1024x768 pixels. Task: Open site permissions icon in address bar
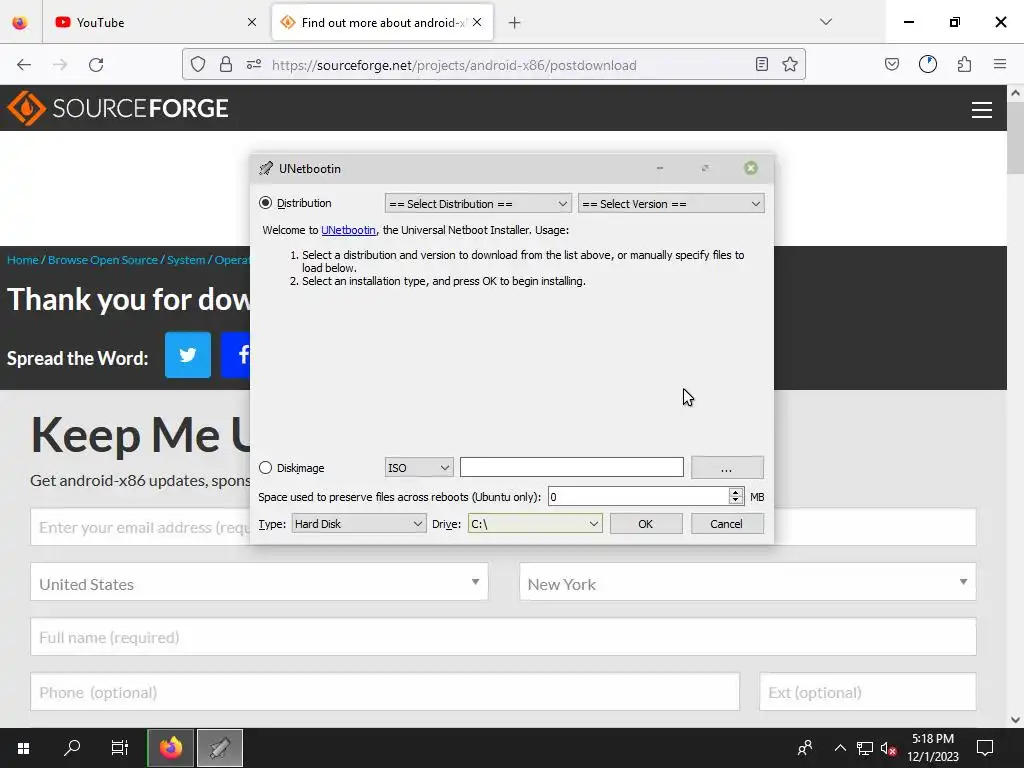pos(254,65)
